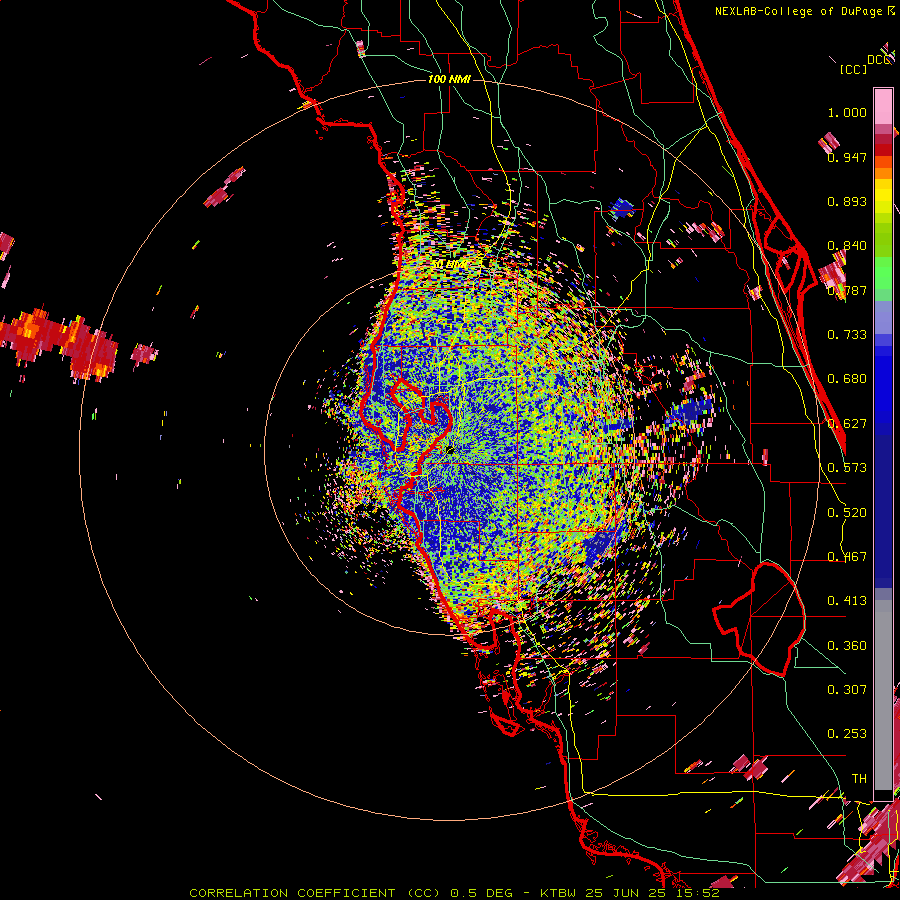Click the 0.733 scale value

tap(847, 335)
